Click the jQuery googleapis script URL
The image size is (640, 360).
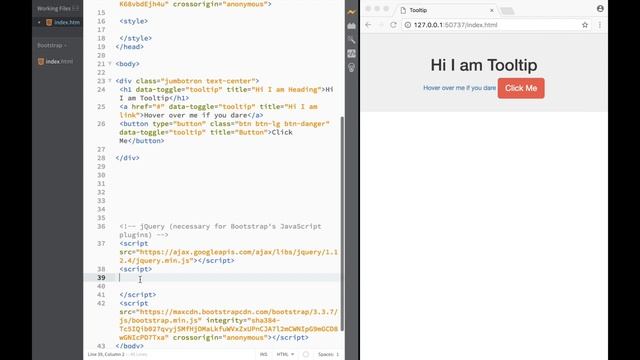pyautogui.click(x=229, y=256)
